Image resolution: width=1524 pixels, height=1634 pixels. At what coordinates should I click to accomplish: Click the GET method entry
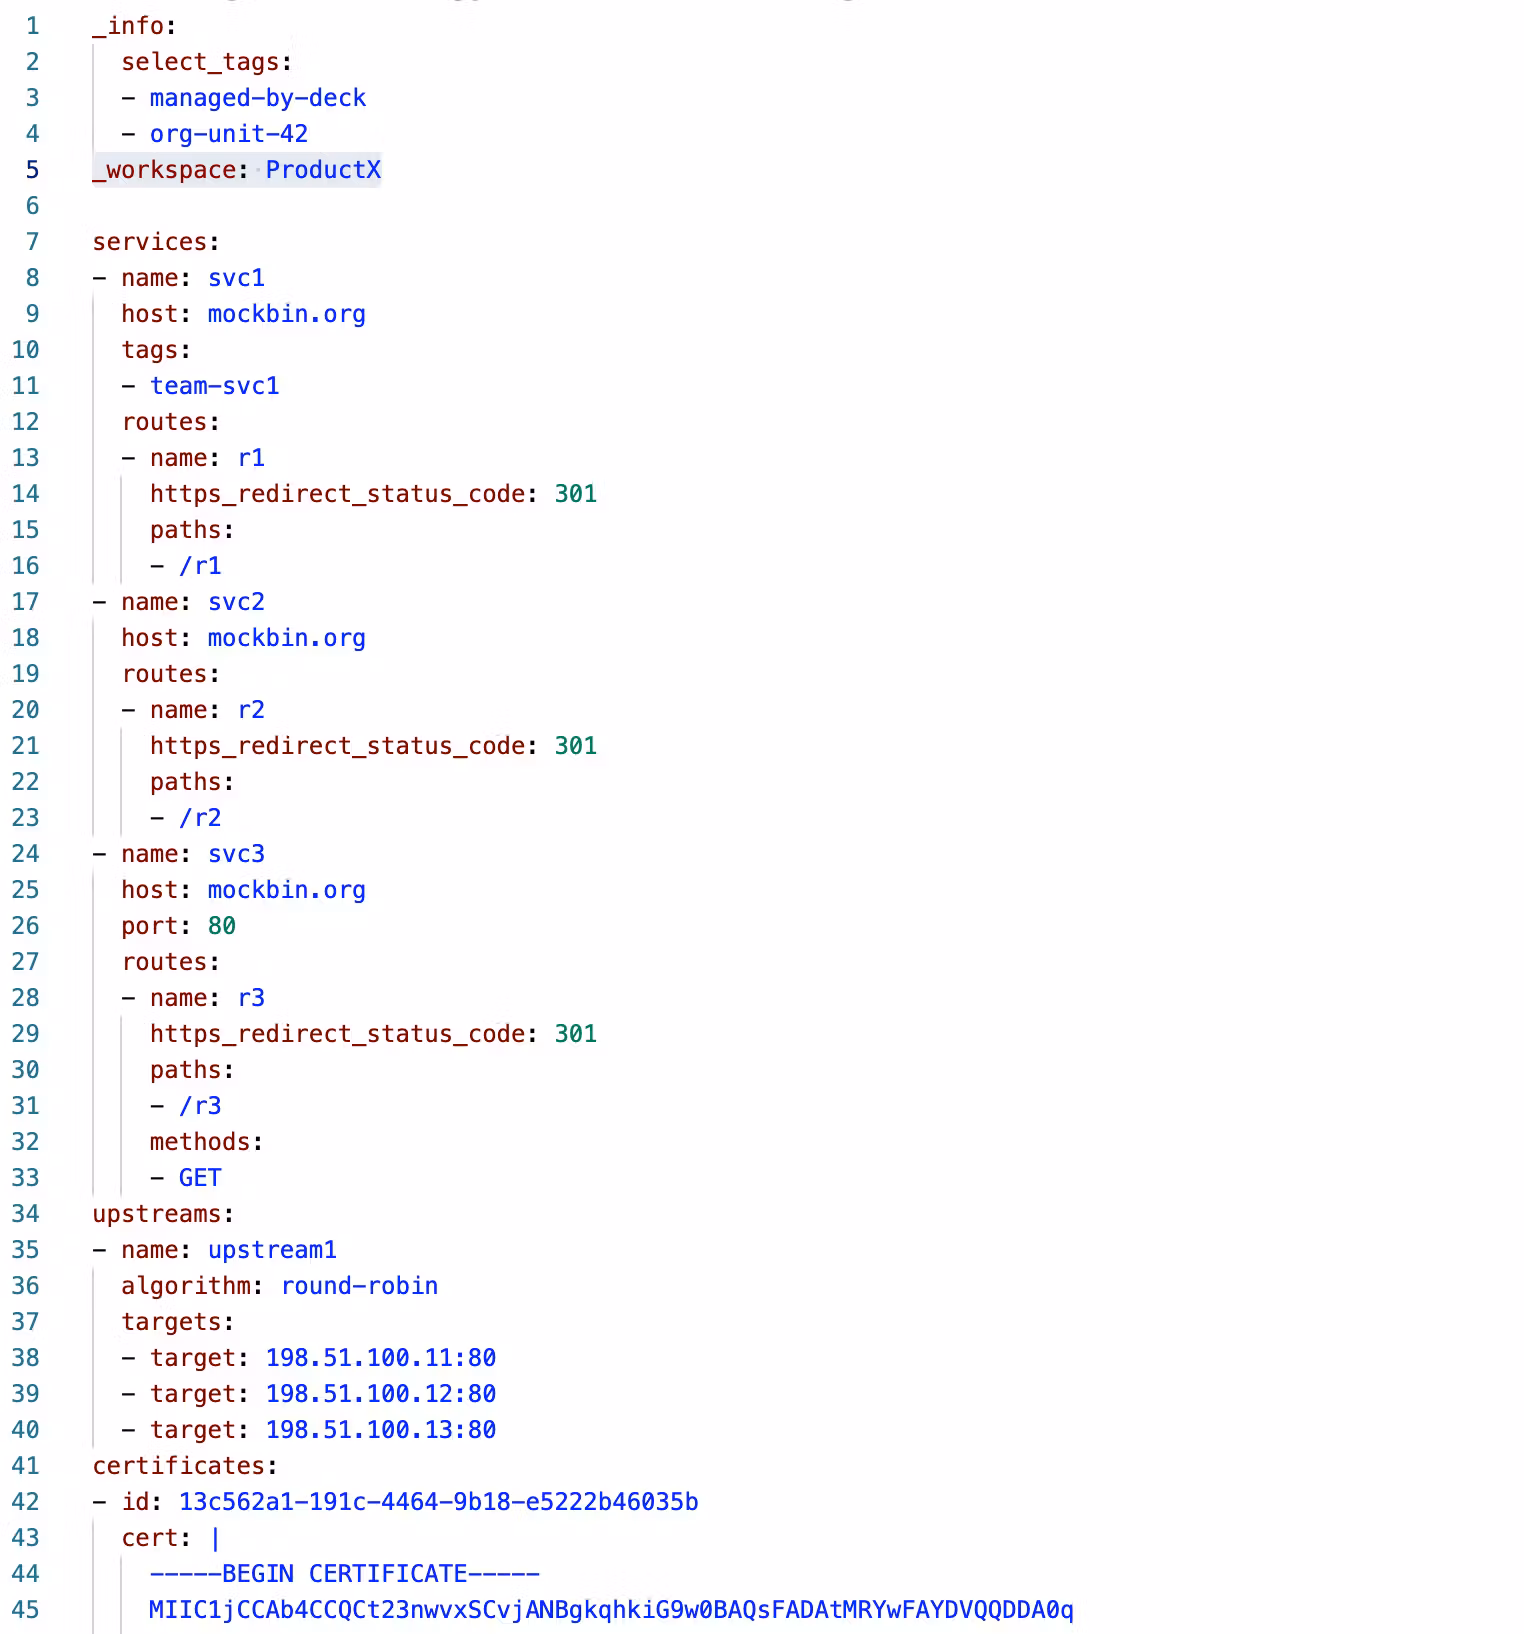click(200, 1178)
